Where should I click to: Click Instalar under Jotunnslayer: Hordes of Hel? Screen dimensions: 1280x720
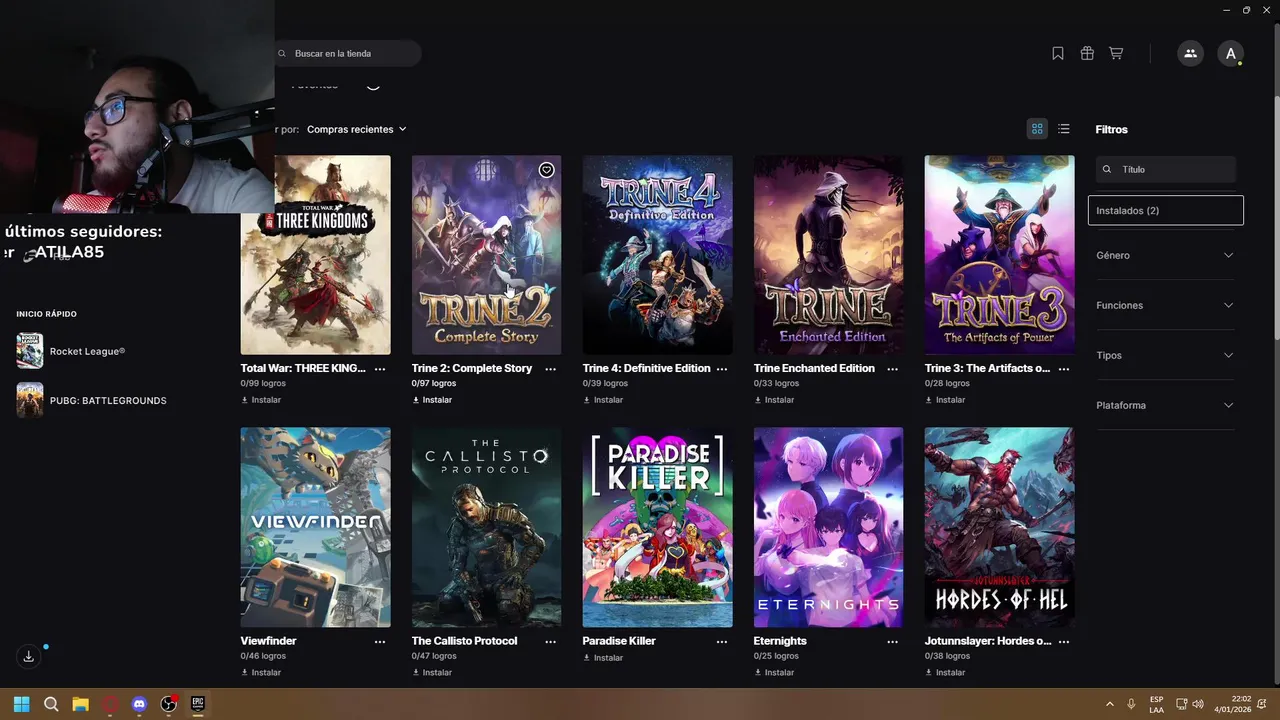(x=945, y=673)
